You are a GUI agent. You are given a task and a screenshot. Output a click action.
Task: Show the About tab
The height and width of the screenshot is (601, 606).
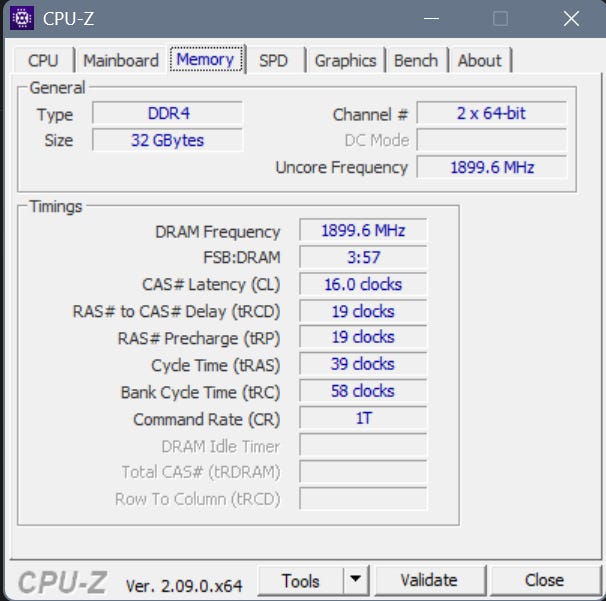[480, 60]
